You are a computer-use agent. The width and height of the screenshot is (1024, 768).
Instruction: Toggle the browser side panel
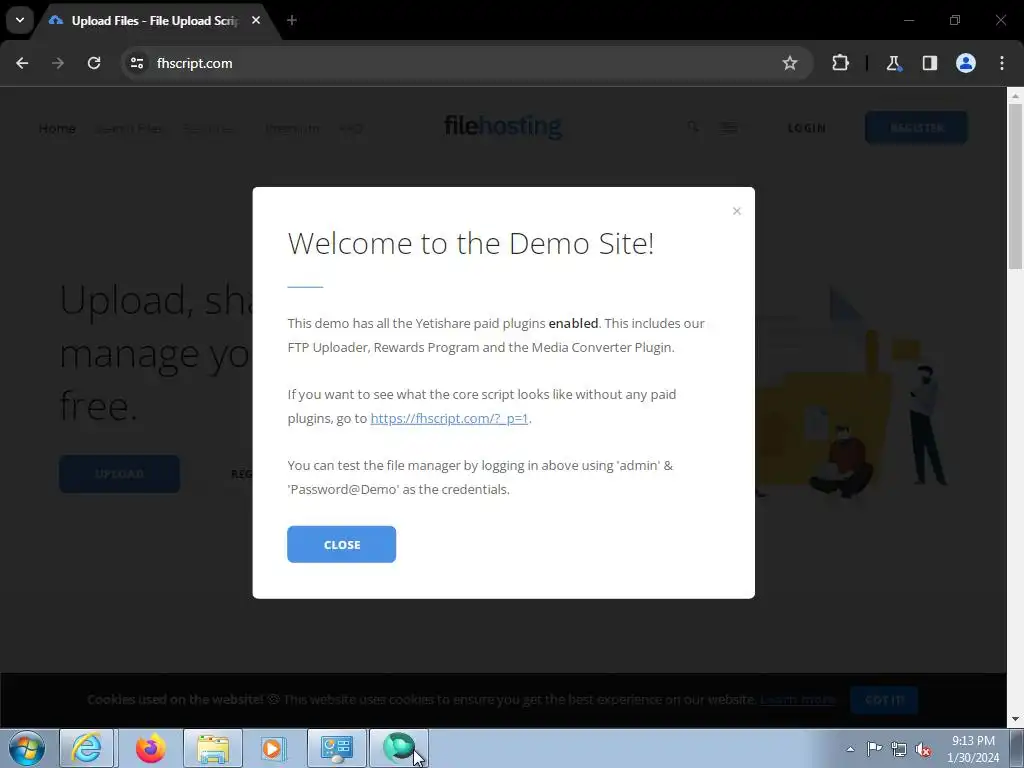(929, 63)
